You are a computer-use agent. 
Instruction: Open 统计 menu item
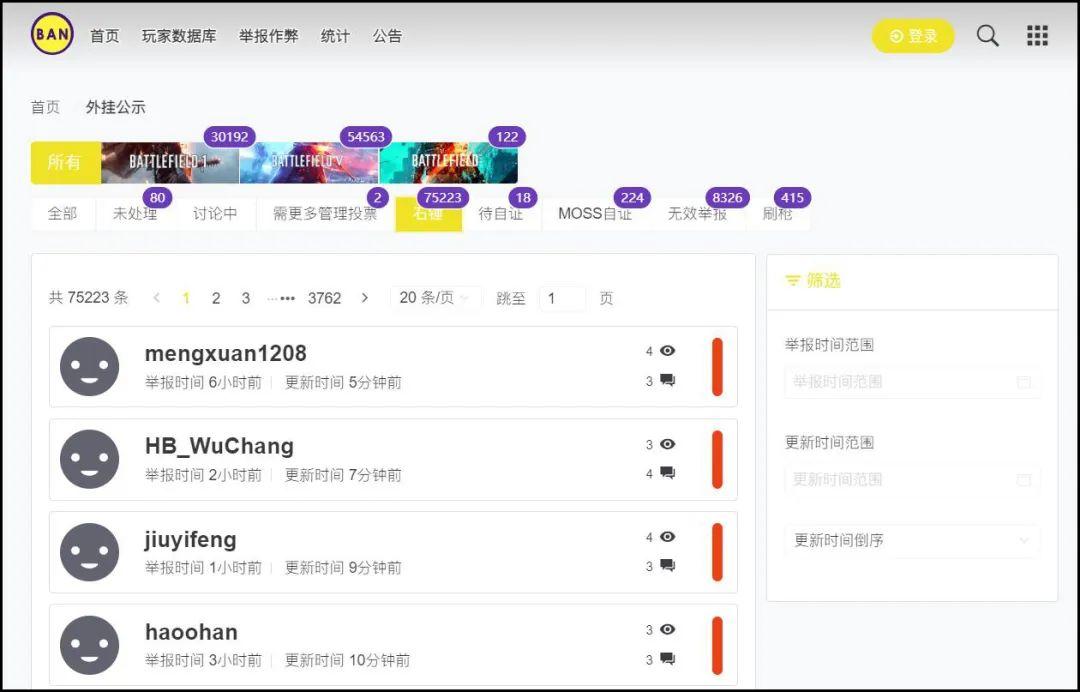(x=335, y=36)
